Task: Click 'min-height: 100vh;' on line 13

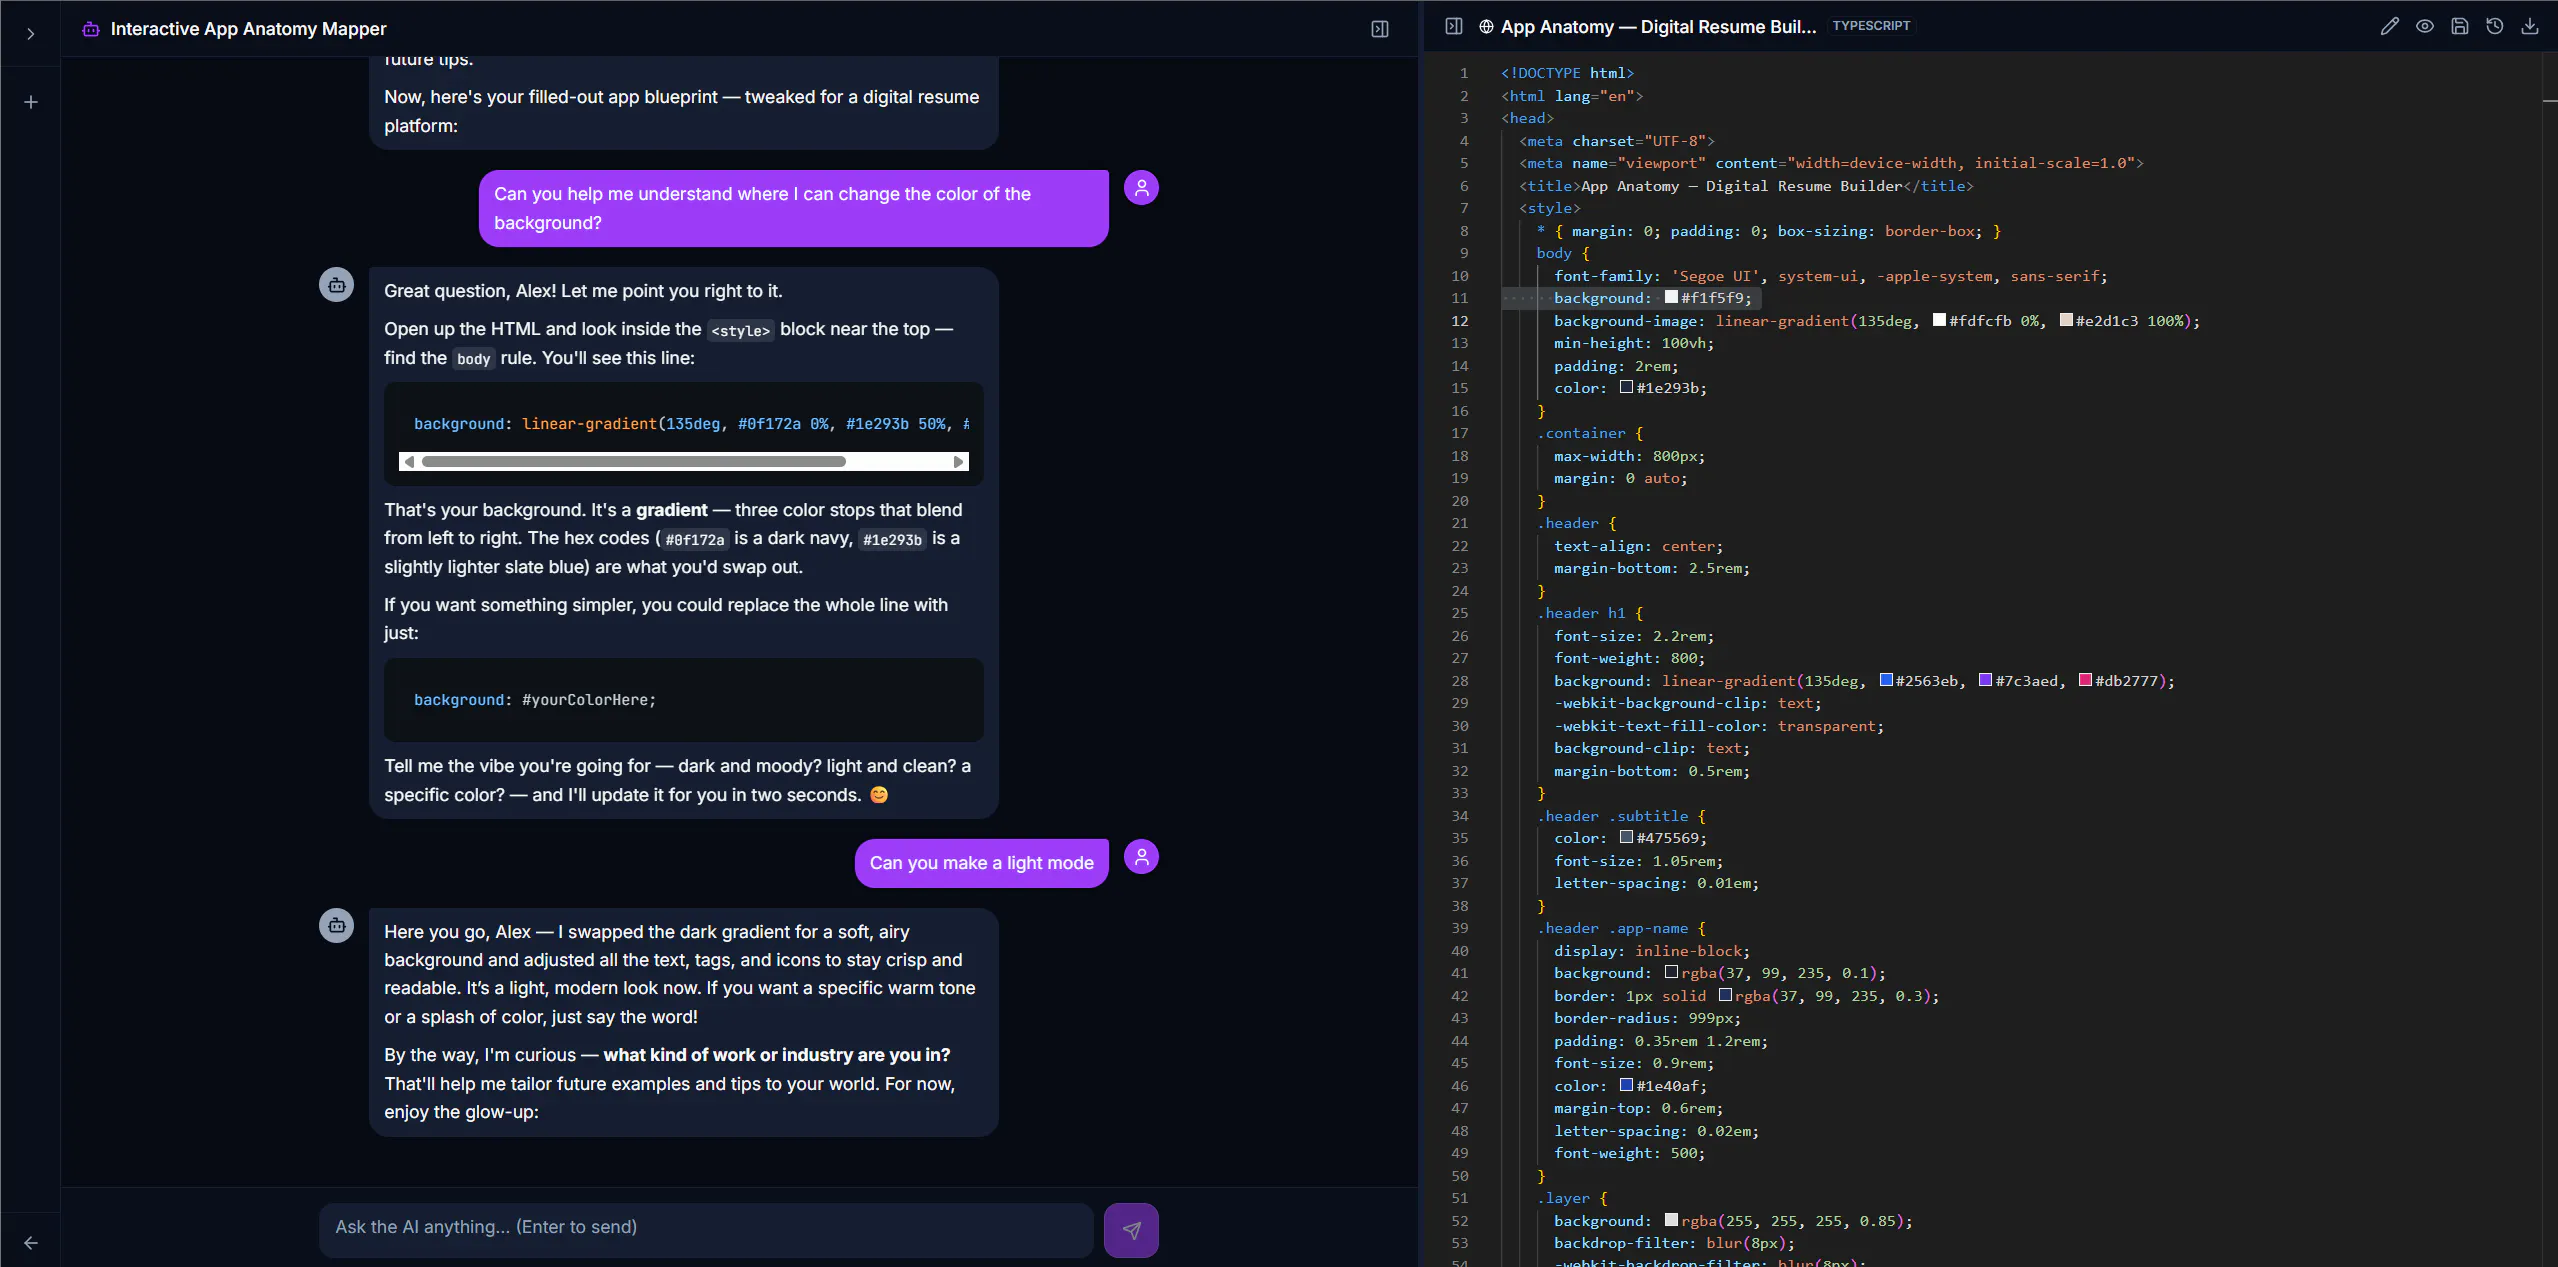Action: pos(1634,343)
